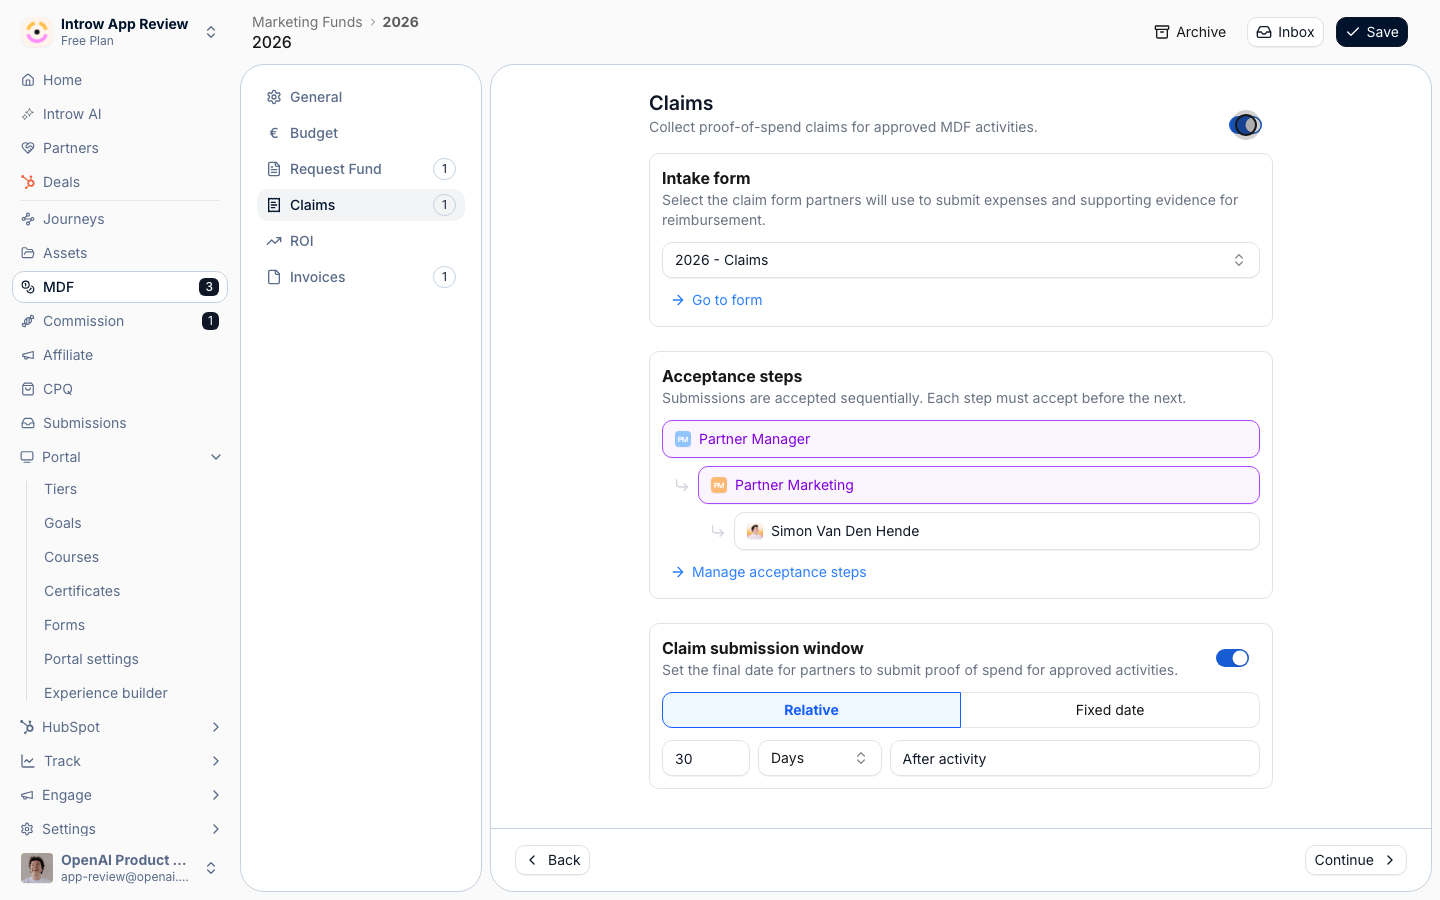Viewport: 1440px width, 900px height.
Task: Click the Commission icon
Action: [x=28, y=321]
